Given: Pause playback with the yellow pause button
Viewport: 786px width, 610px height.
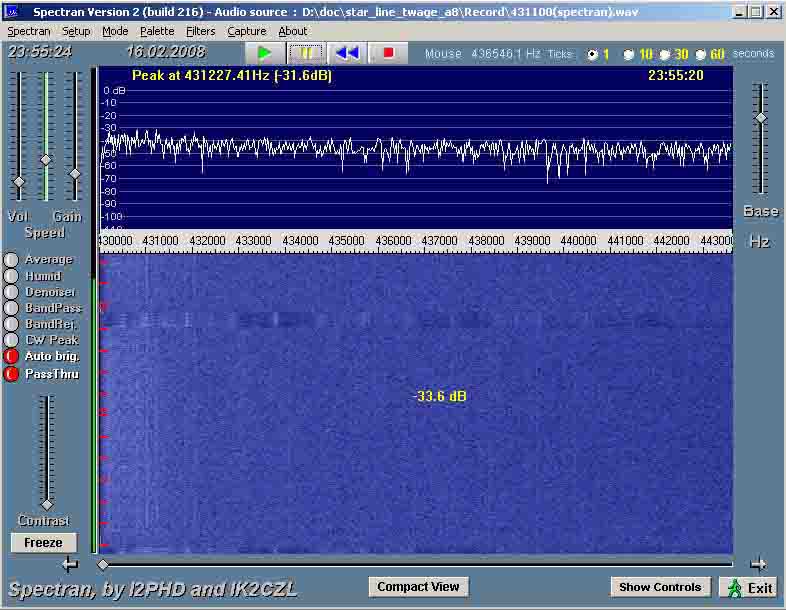Looking at the screenshot, I should [305, 53].
